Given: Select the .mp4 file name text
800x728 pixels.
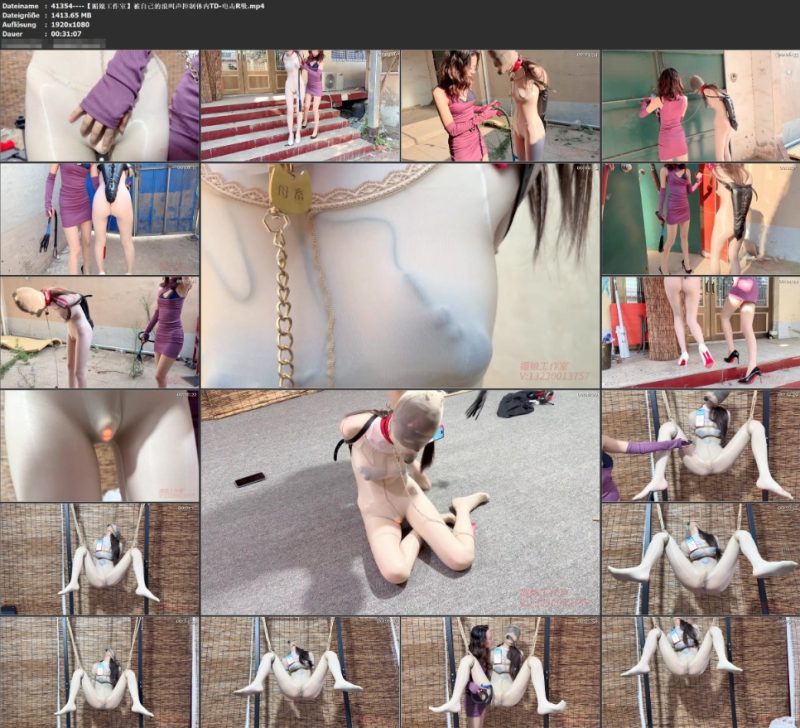Looking at the screenshot, I should tap(158, 6).
